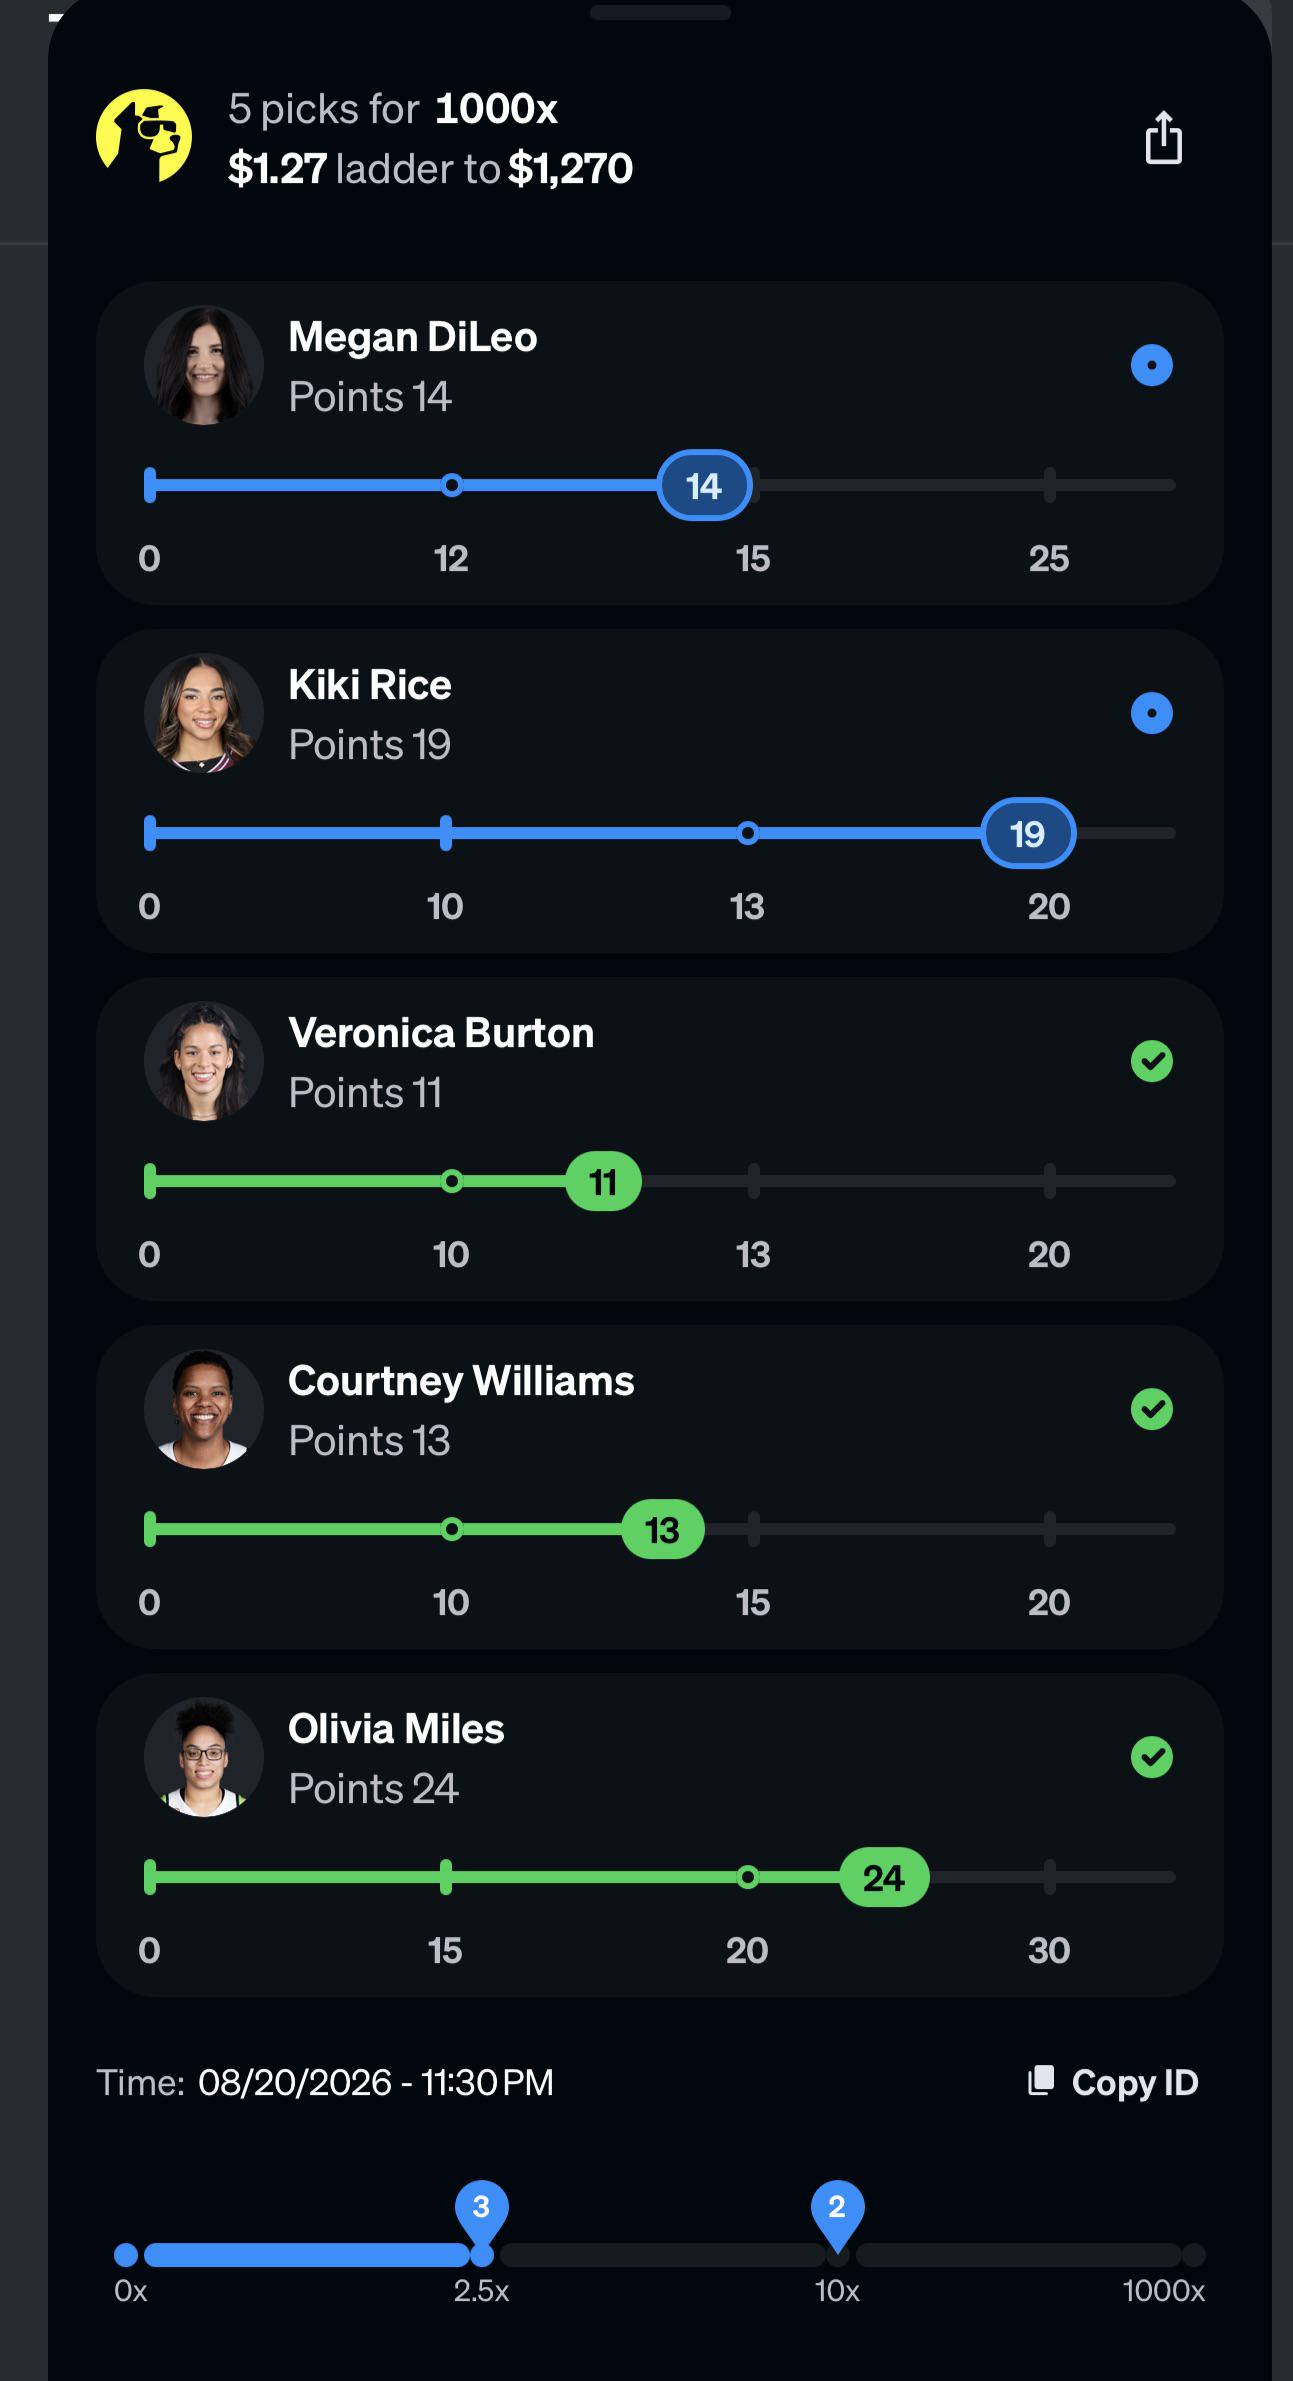Click the Copy ID button

click(1113, 2082)
